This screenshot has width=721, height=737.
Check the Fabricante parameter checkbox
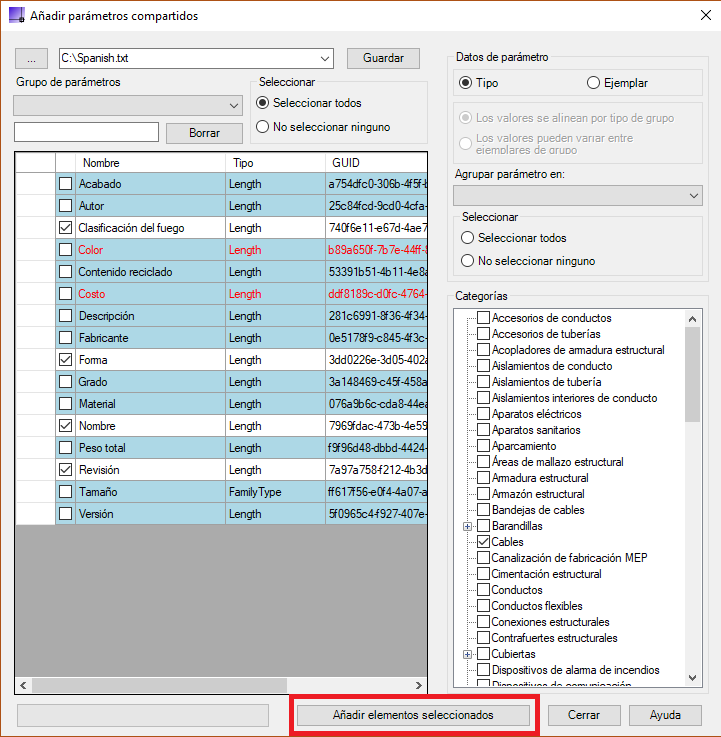(65, 337)
